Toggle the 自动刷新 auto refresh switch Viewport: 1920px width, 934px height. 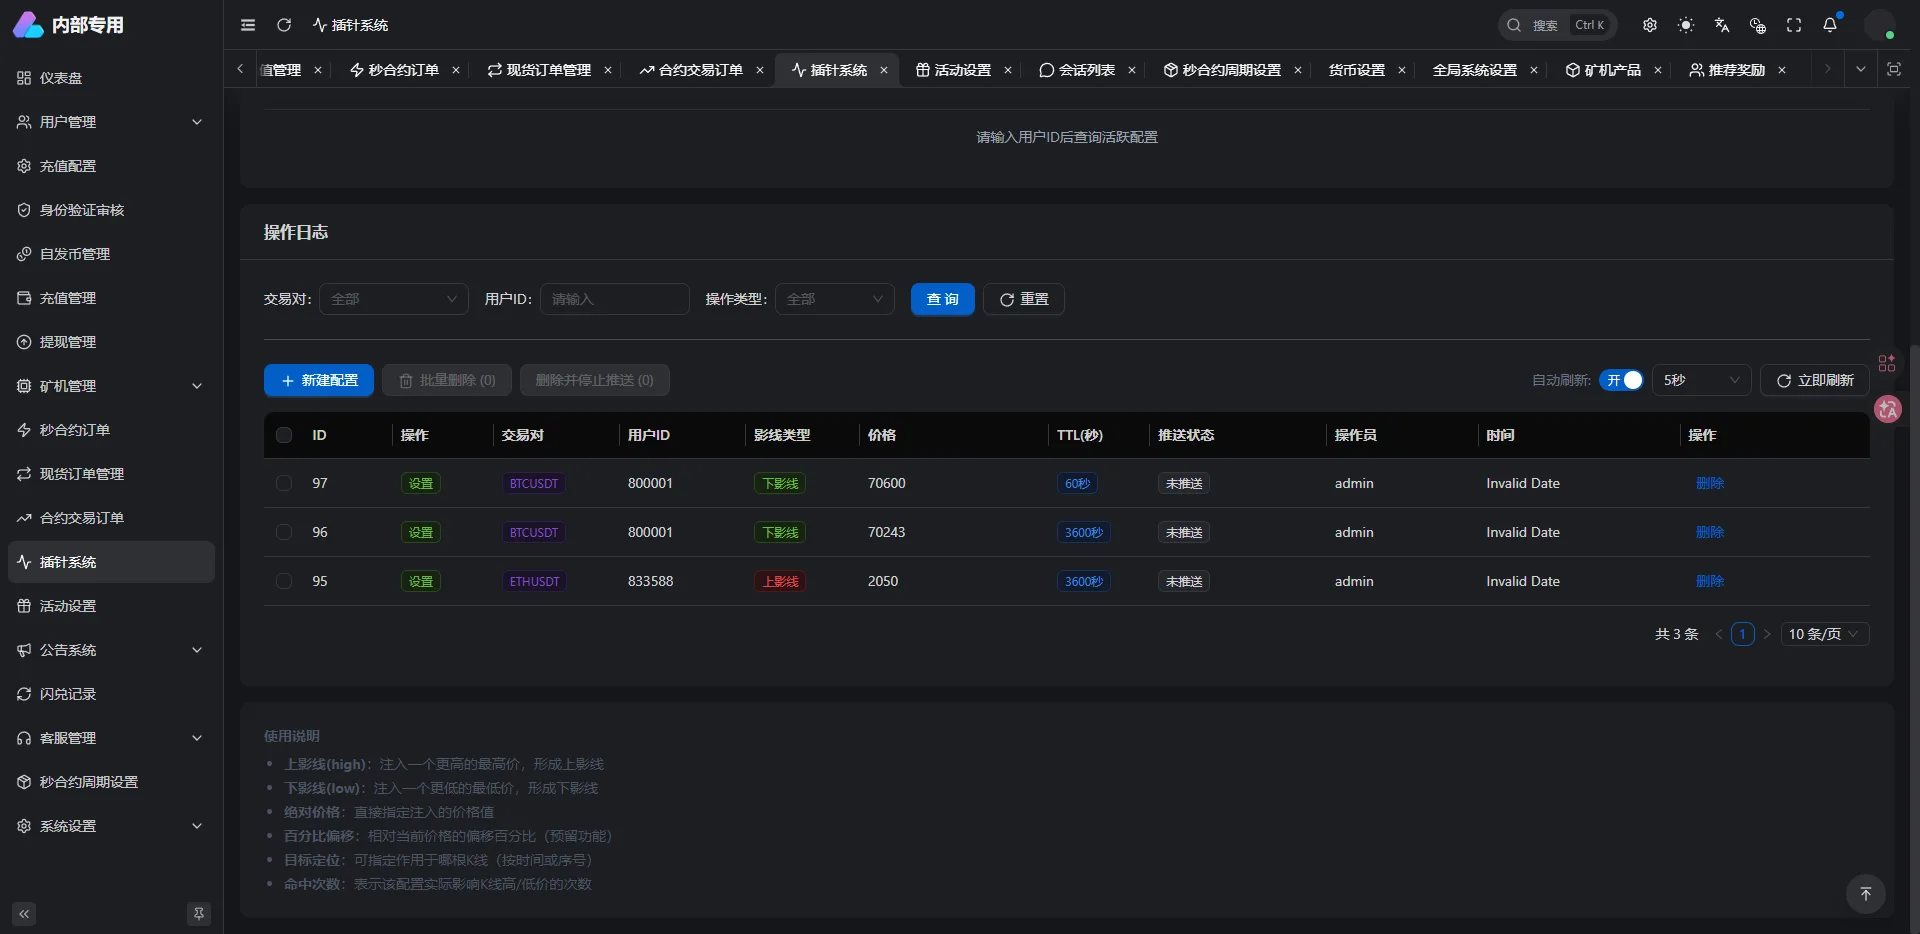click(1621, 380)
